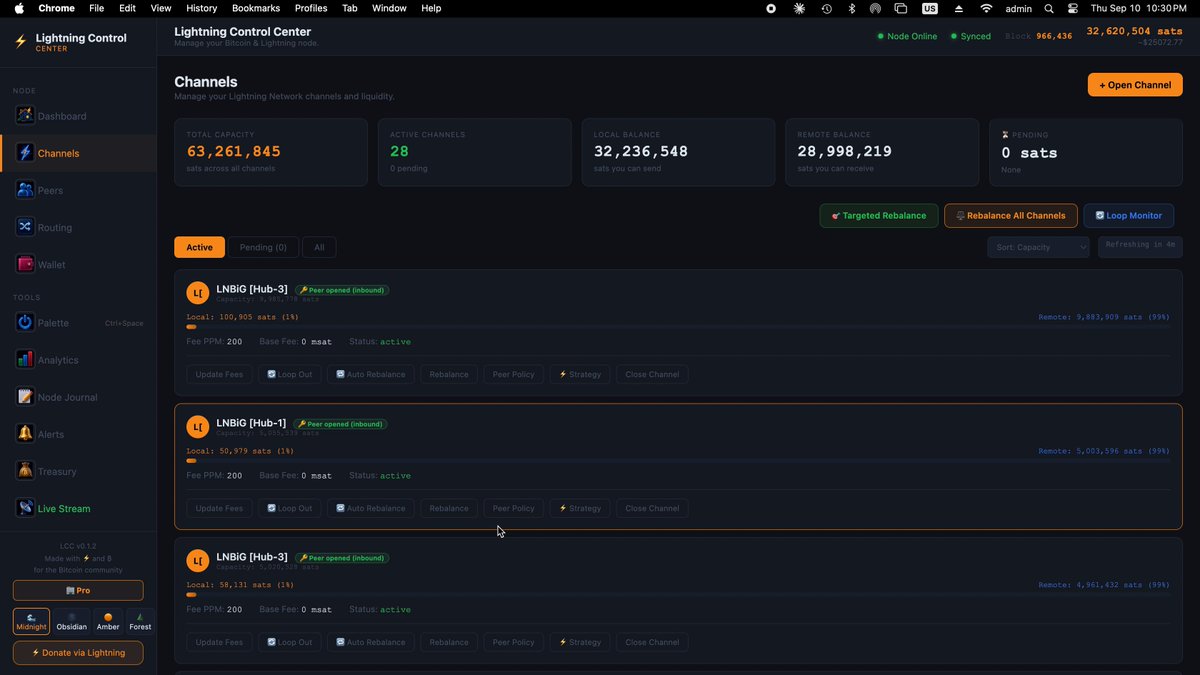Click Close Channel for LNBiG [Hub-1]
The width and height of the screenshot is (1200, 675).
tap(652, 508)
